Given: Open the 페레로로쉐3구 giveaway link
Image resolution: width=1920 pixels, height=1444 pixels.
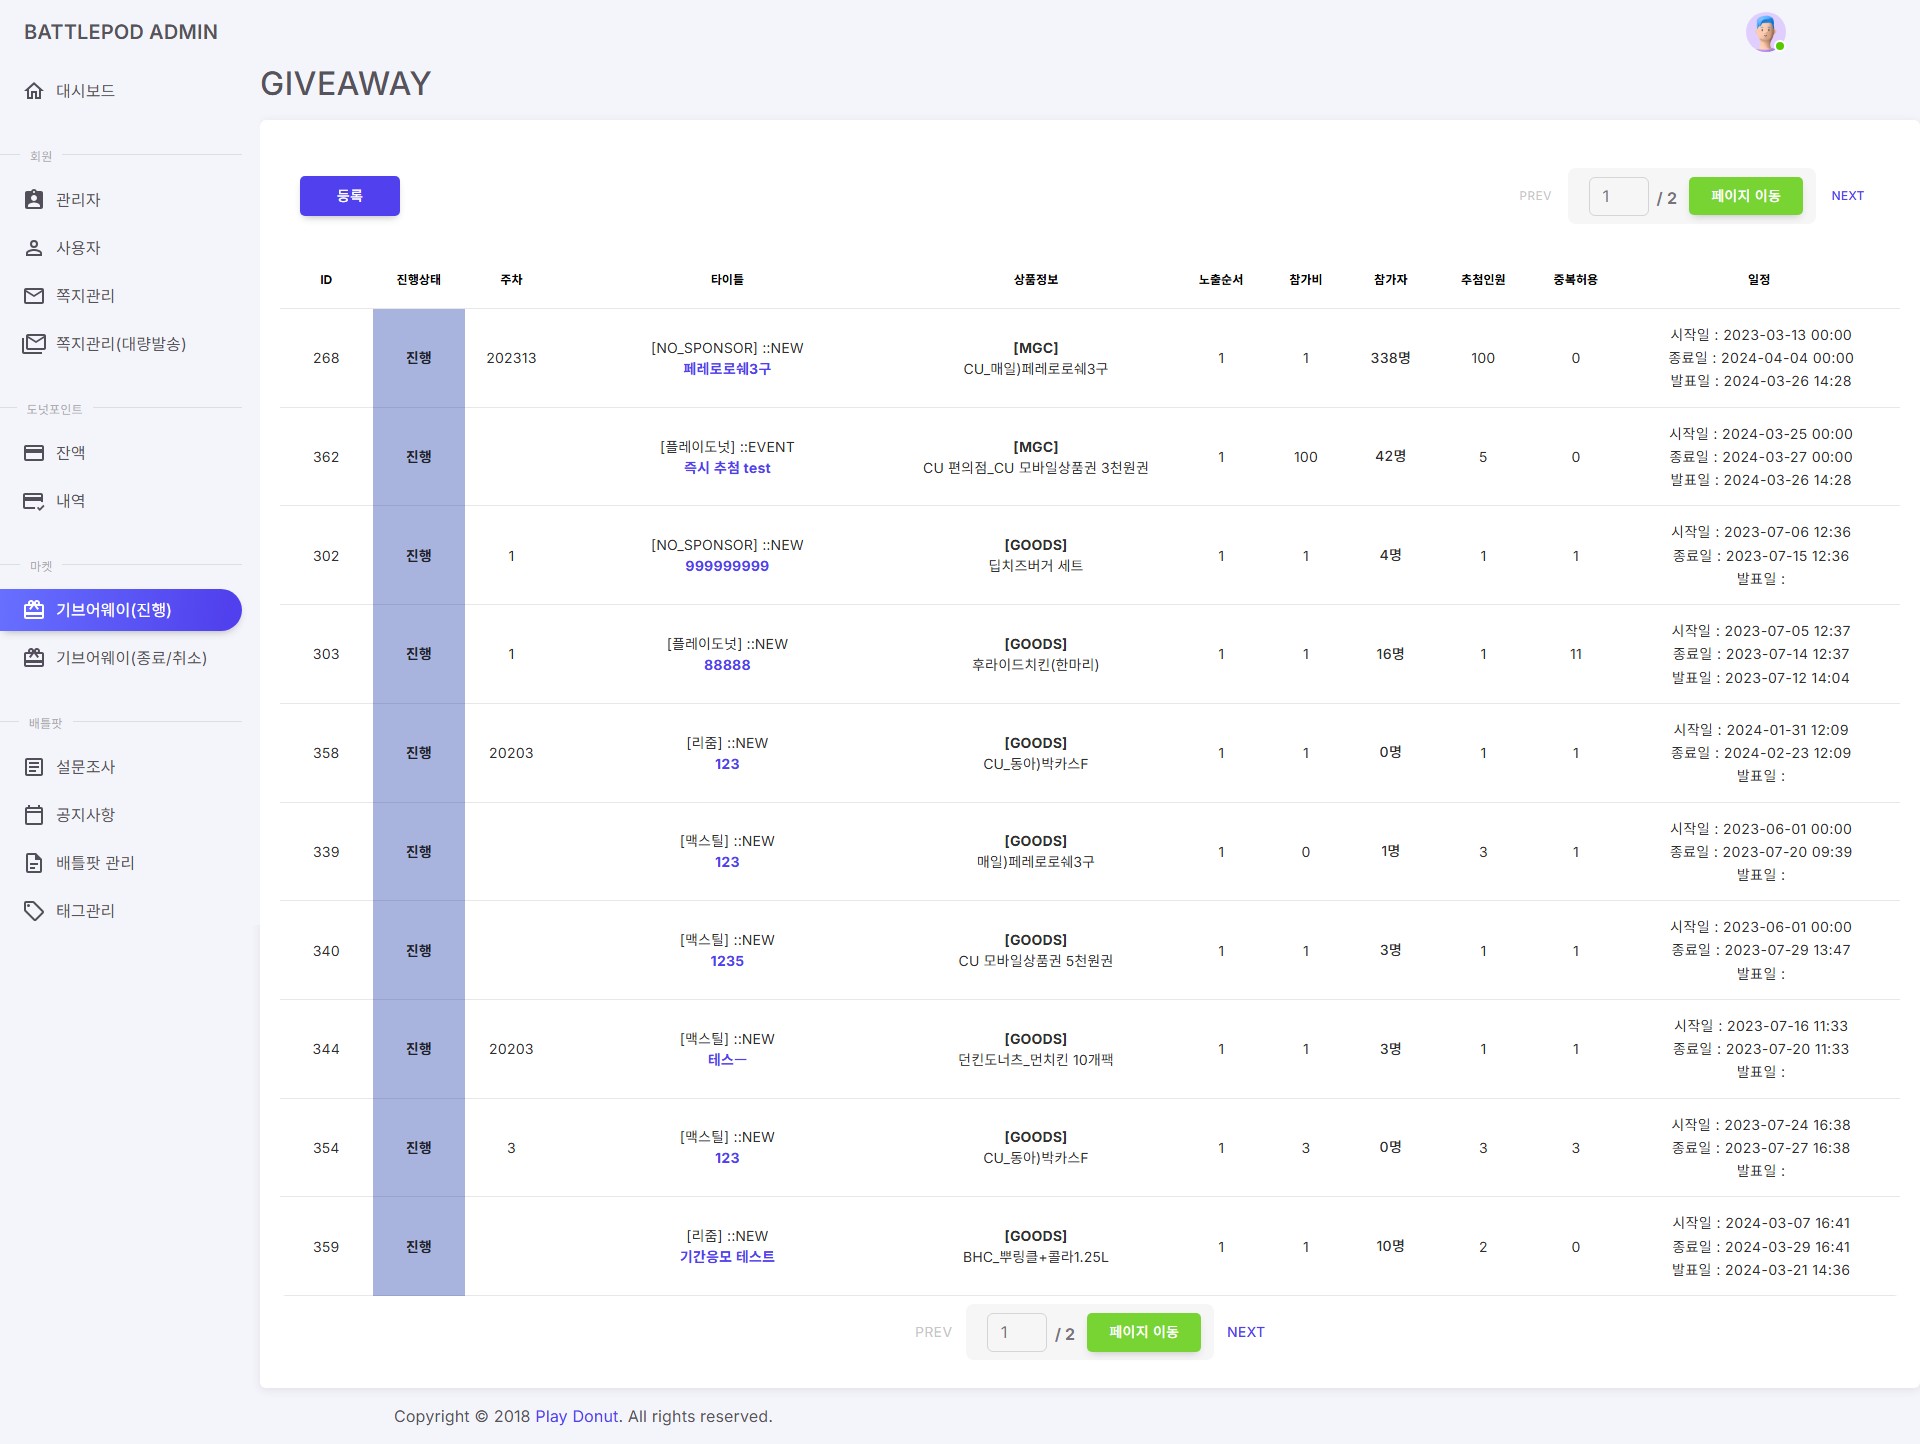Looking at the screenshot, I should coord(727,368).
